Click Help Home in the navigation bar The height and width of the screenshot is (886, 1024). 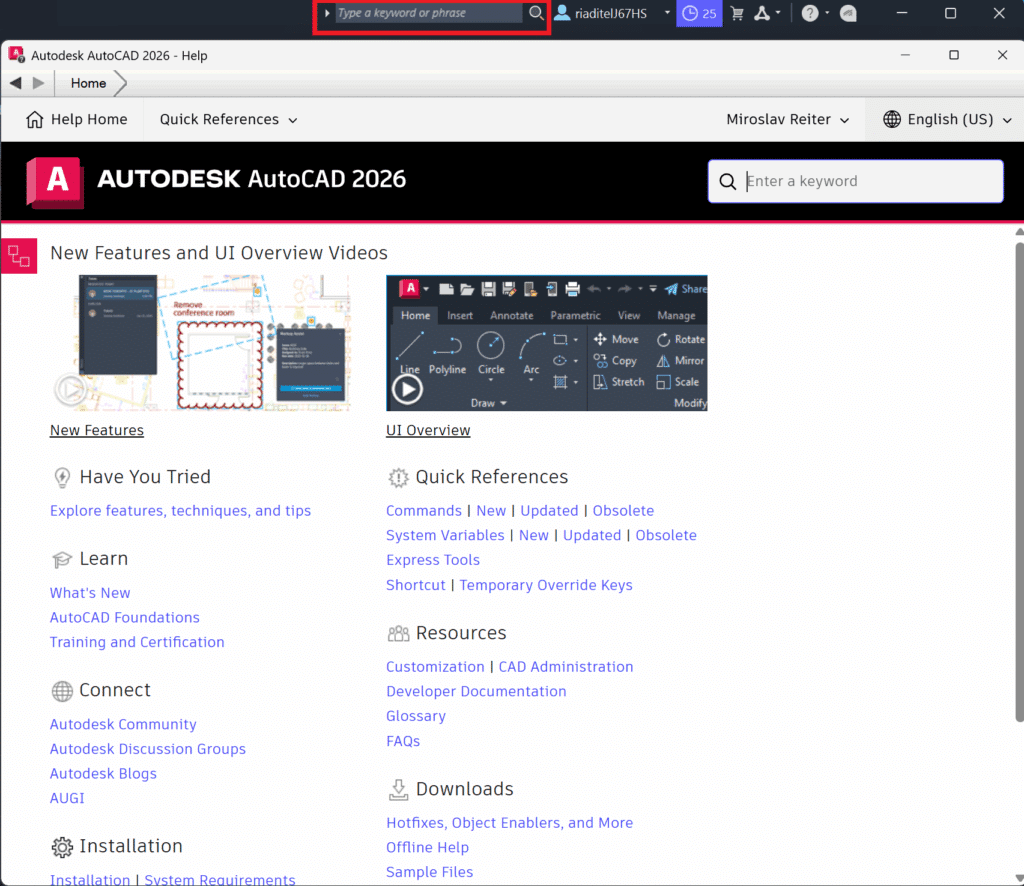(86, 119)
